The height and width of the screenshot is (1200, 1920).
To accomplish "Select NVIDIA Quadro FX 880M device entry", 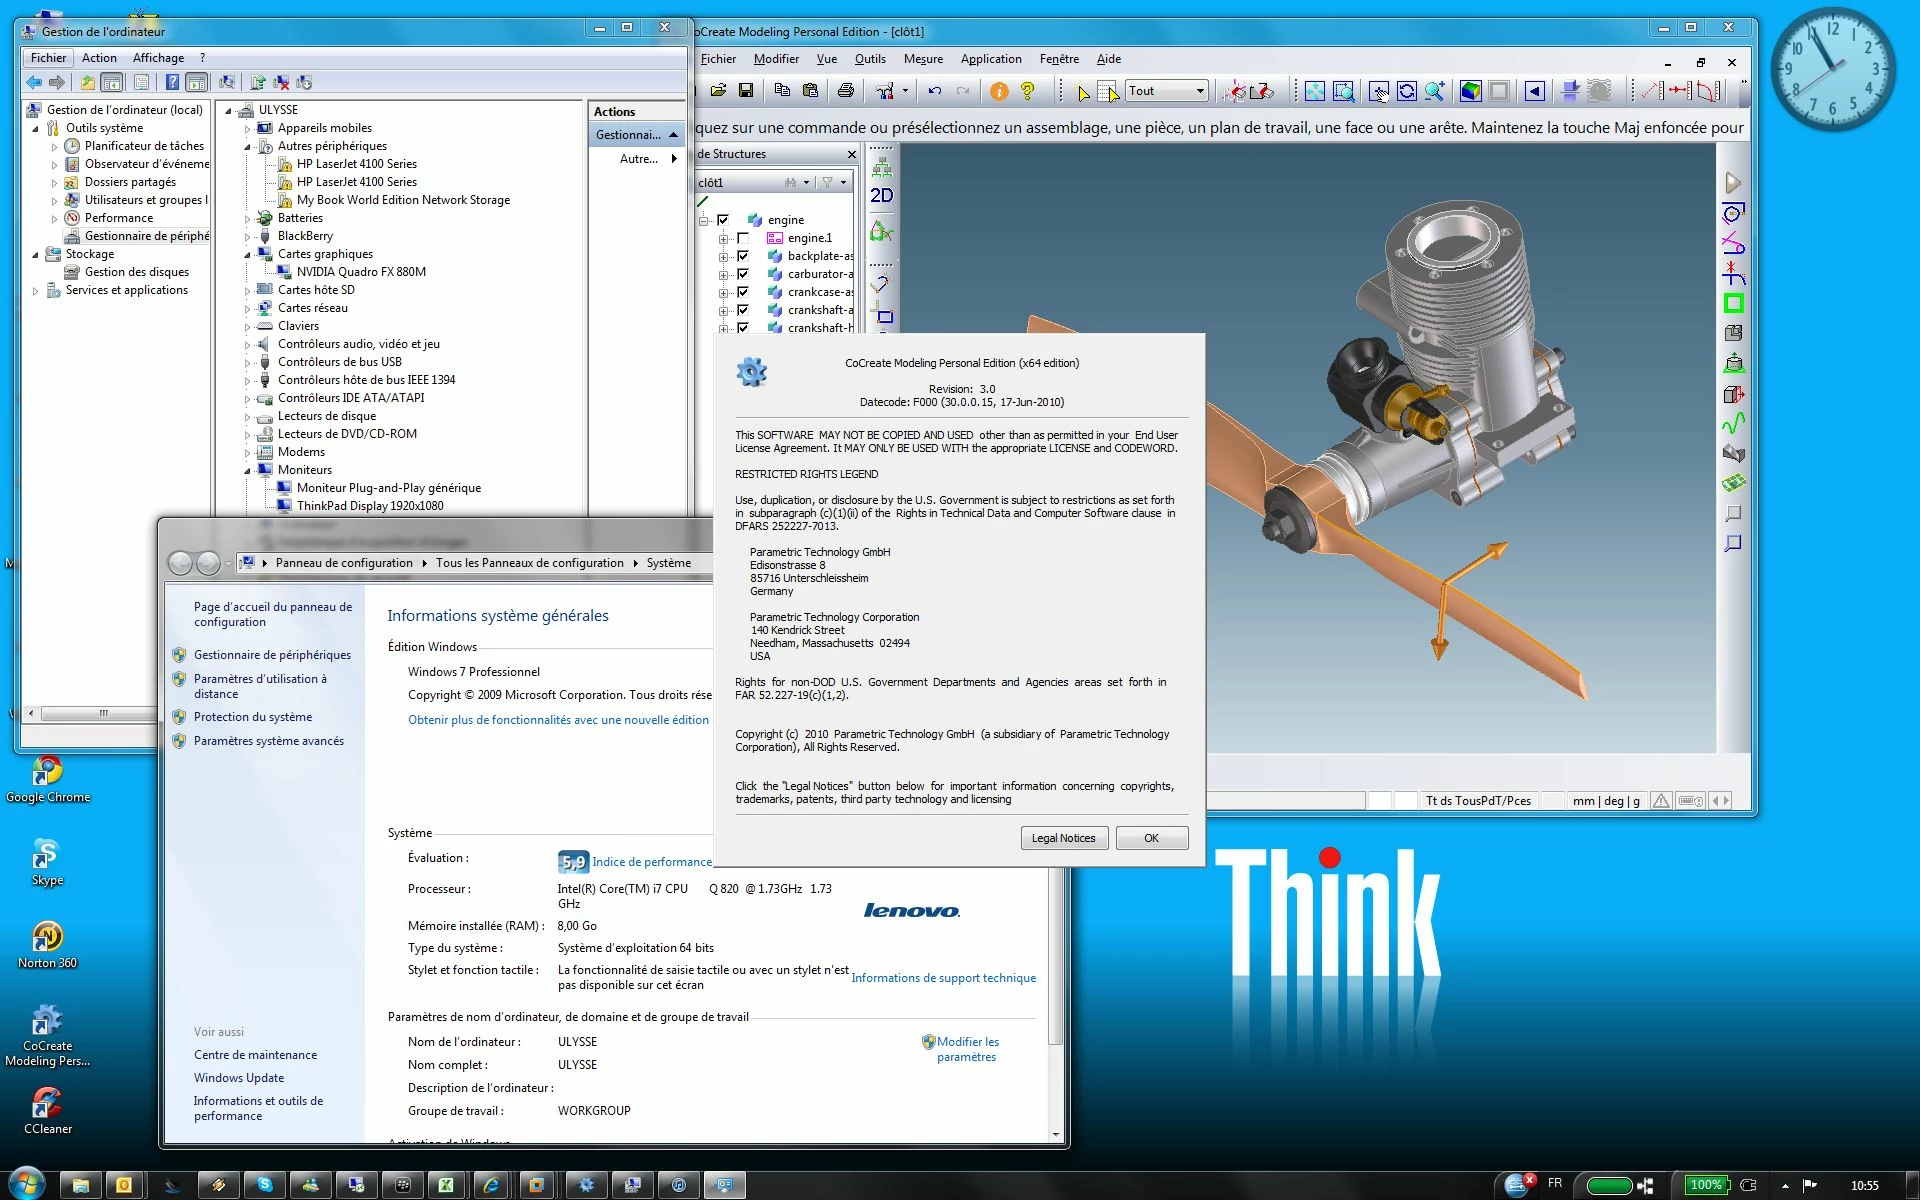I will 361,272.
